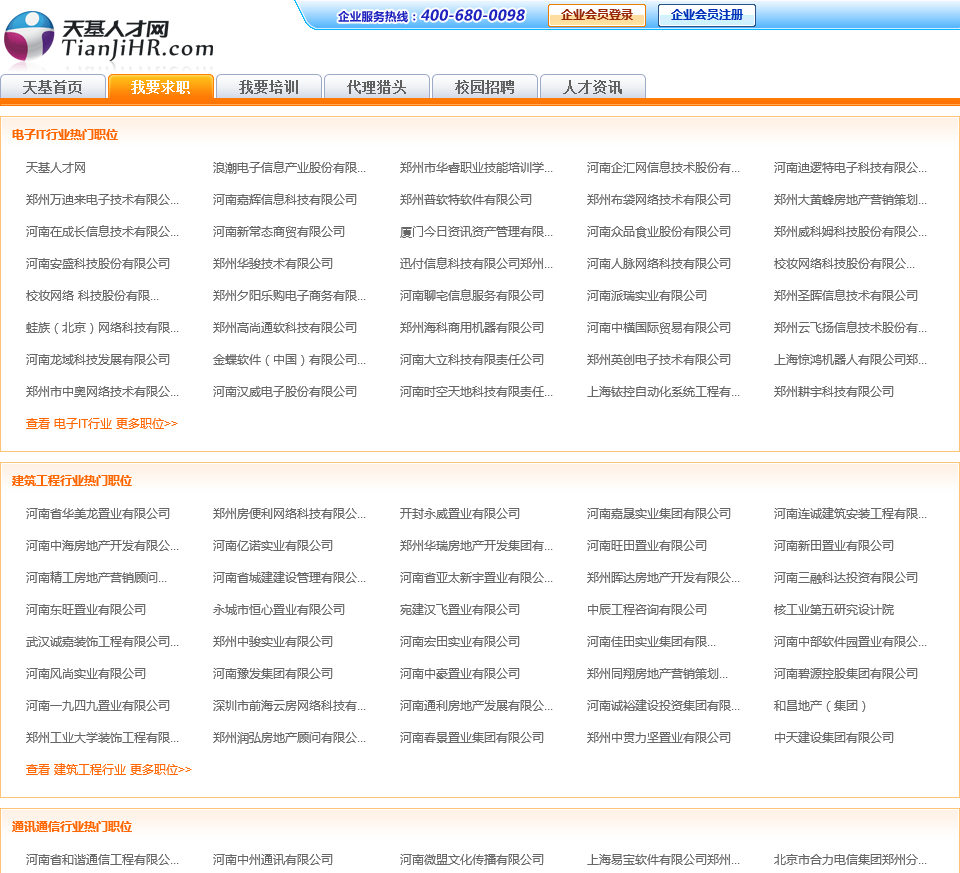This screenshot has width=960, height=873.
Task: Select 中辰工程咨询有限公司
Action: 647,610
